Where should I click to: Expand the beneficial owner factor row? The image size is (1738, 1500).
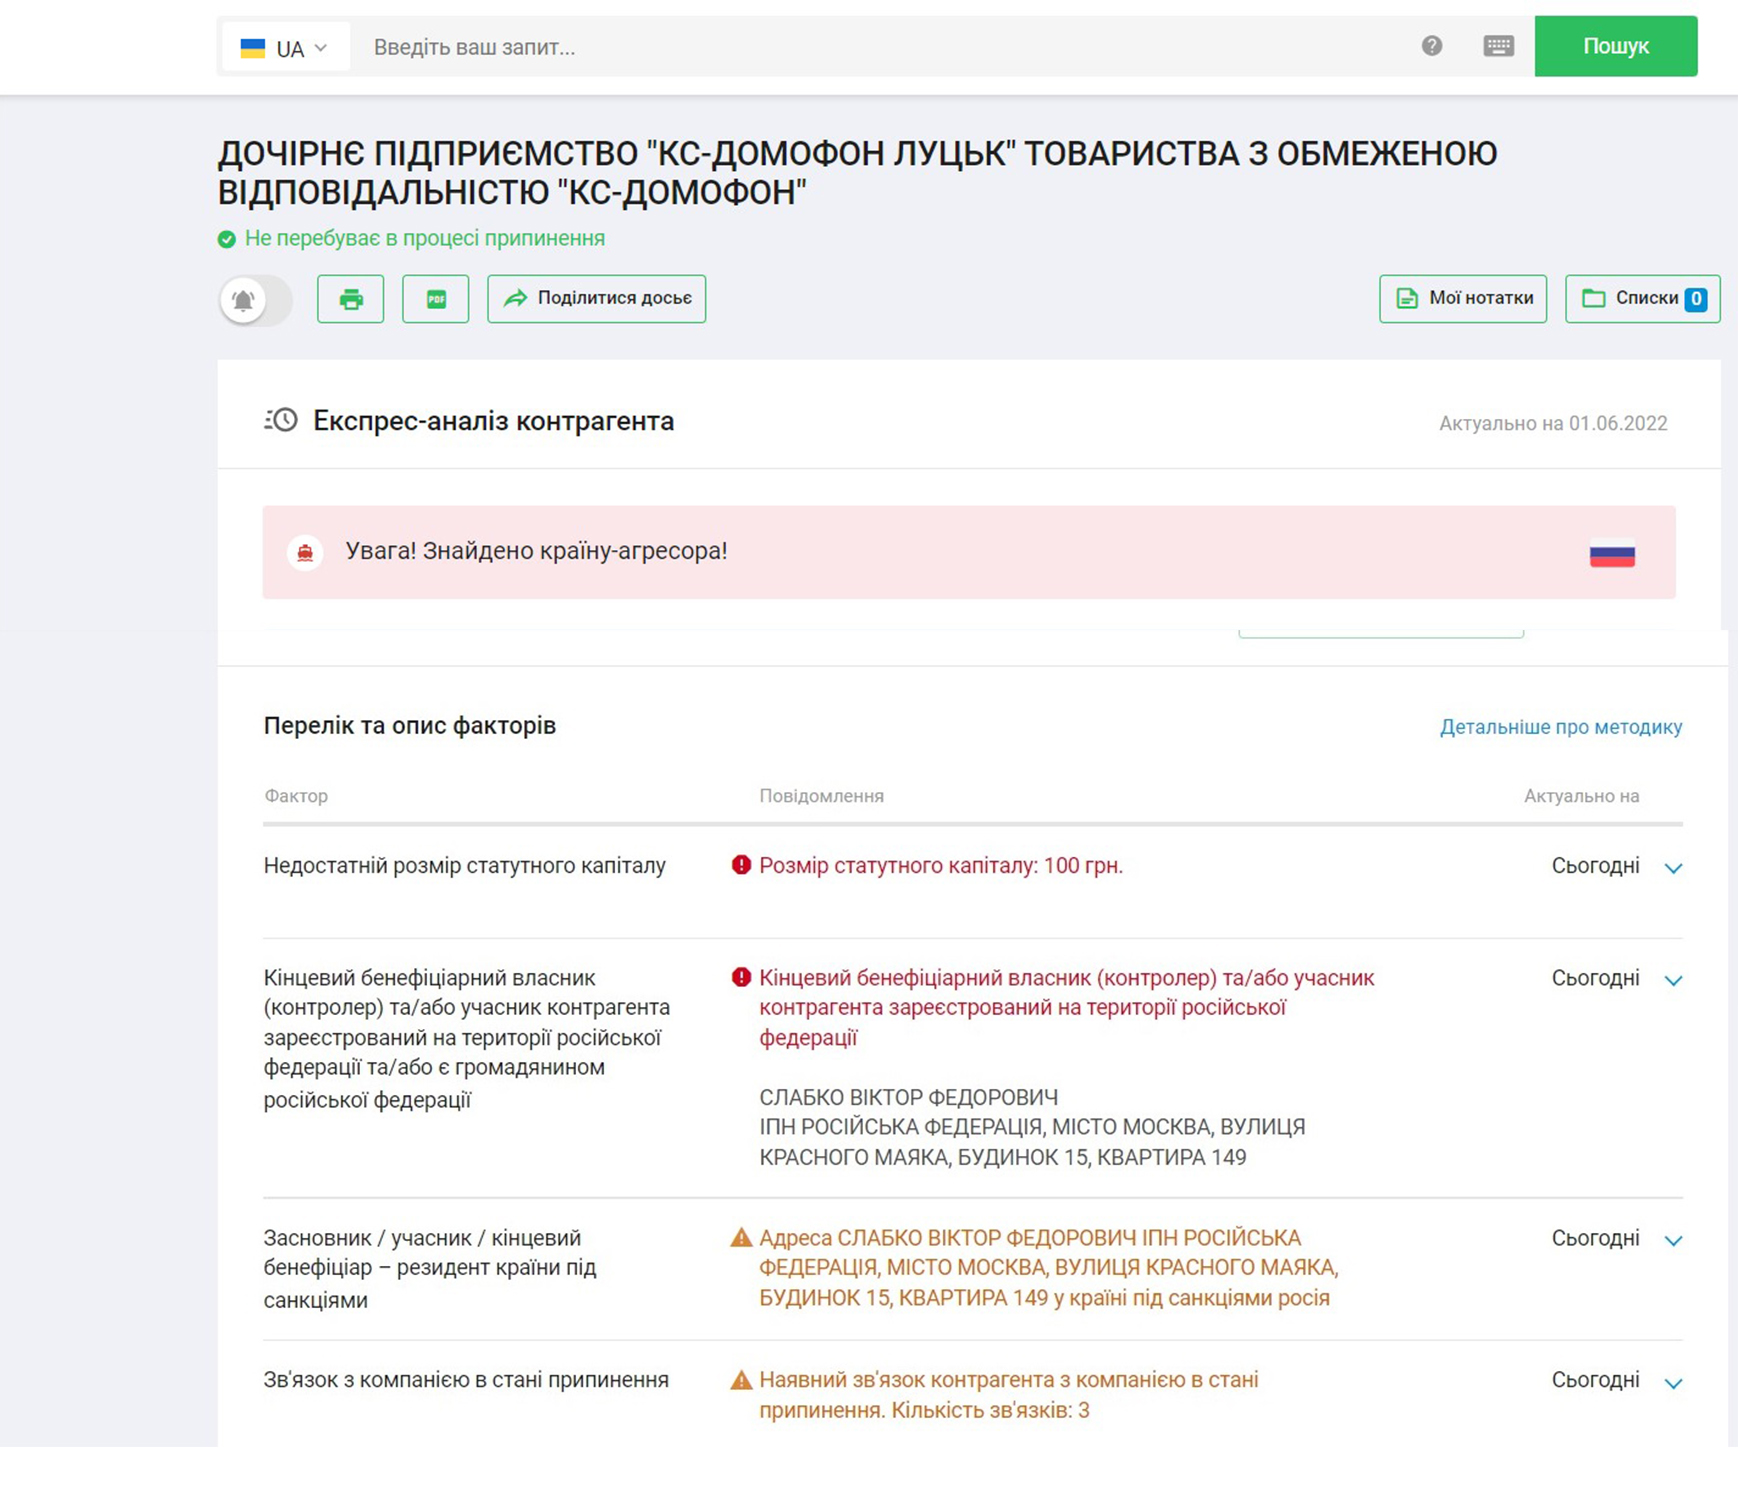[x=1673, y=980]
